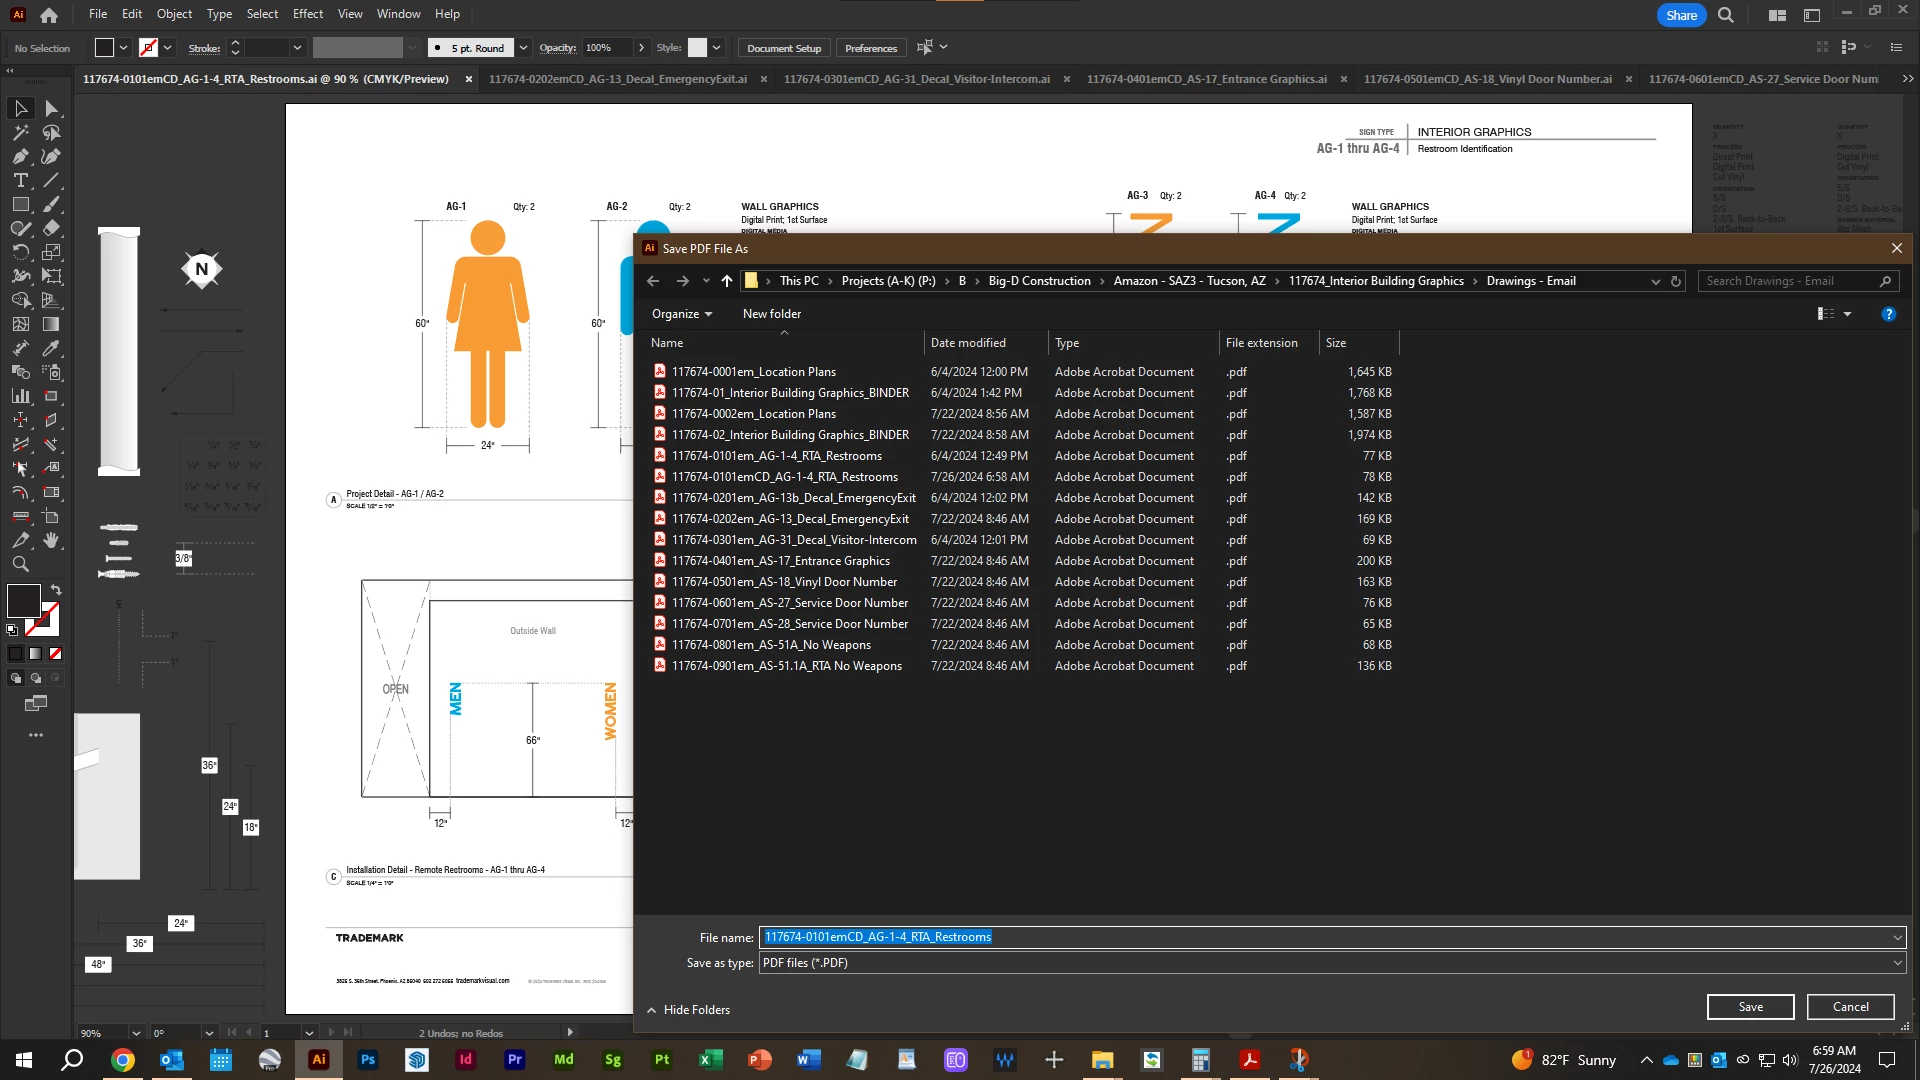The height and width of the screenshot is (1080, 1920).
Task: Select the Magic Wand tool
Action: click(20, 133)
